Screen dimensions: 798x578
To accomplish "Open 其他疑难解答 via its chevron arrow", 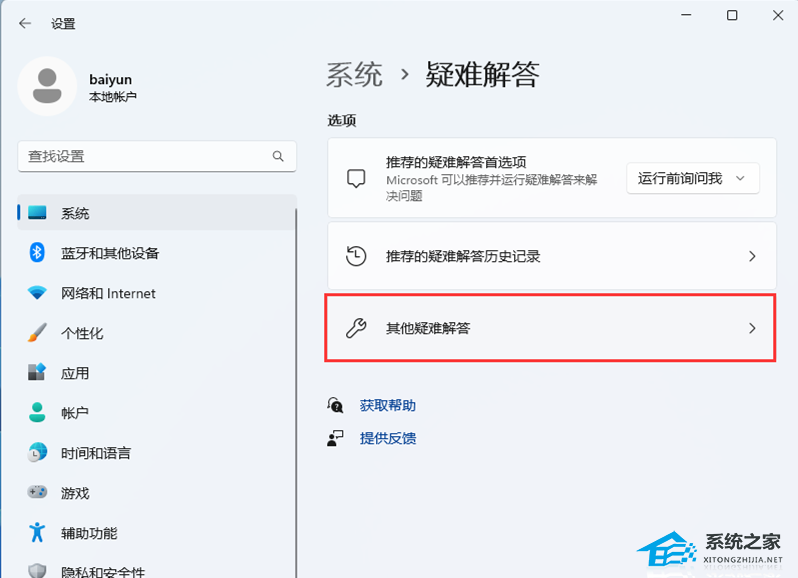I will point(752,328).
